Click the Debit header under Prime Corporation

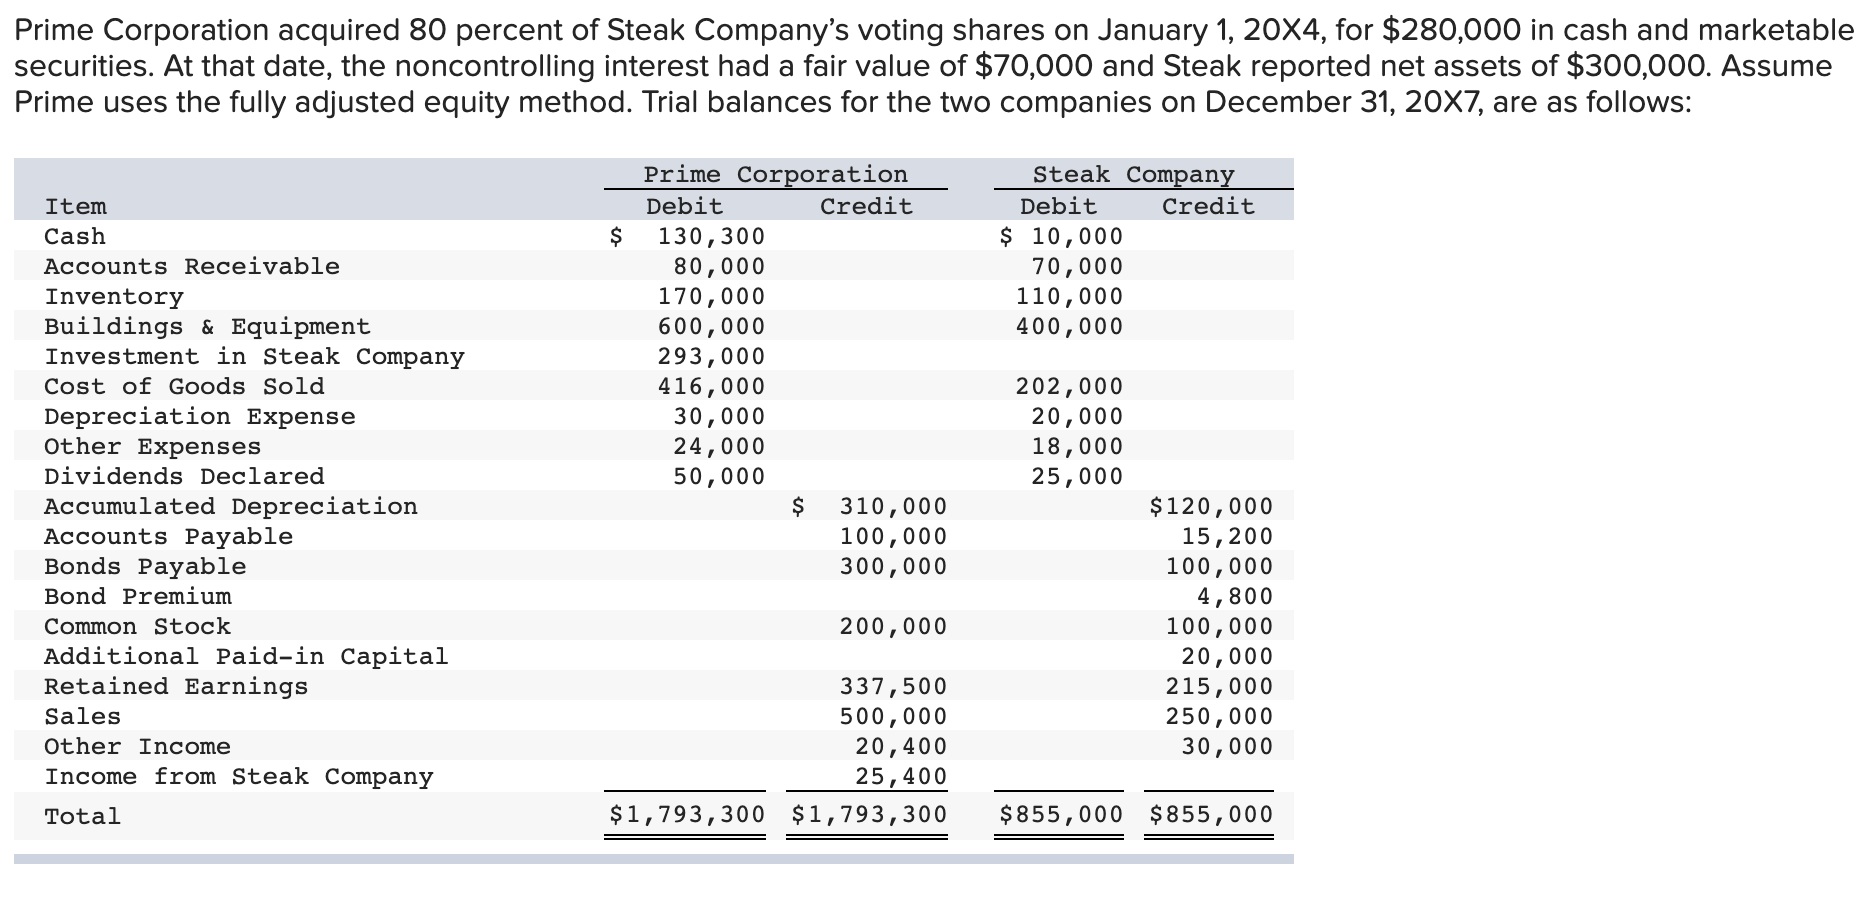pyautogui.click(x=684, y=207)
